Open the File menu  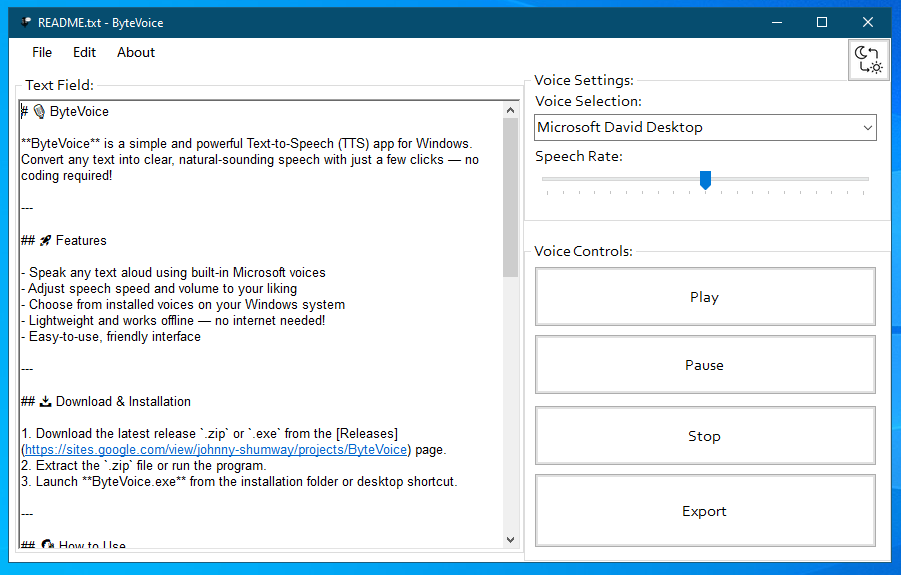[x=42, y=52]
